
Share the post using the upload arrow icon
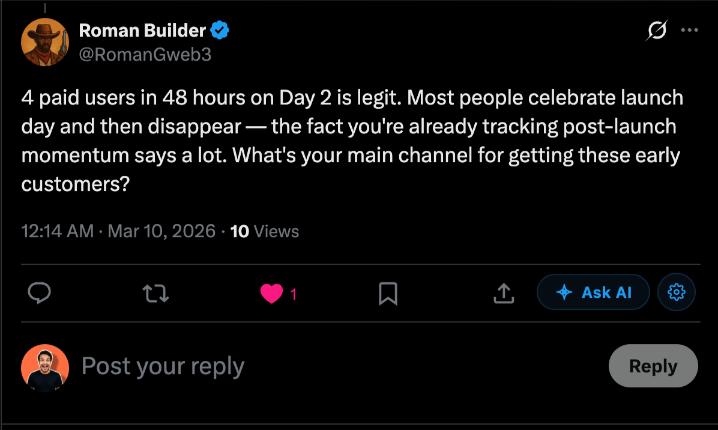[x=504, y=293]
